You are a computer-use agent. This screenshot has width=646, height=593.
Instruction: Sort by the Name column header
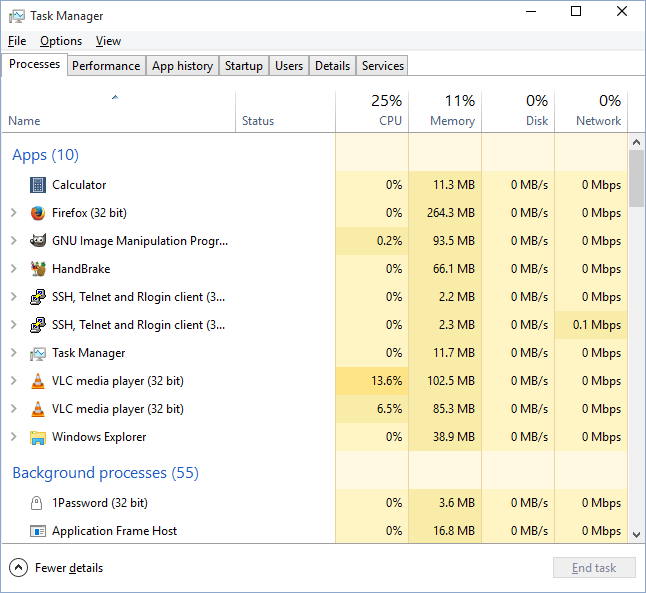point(119,112)
